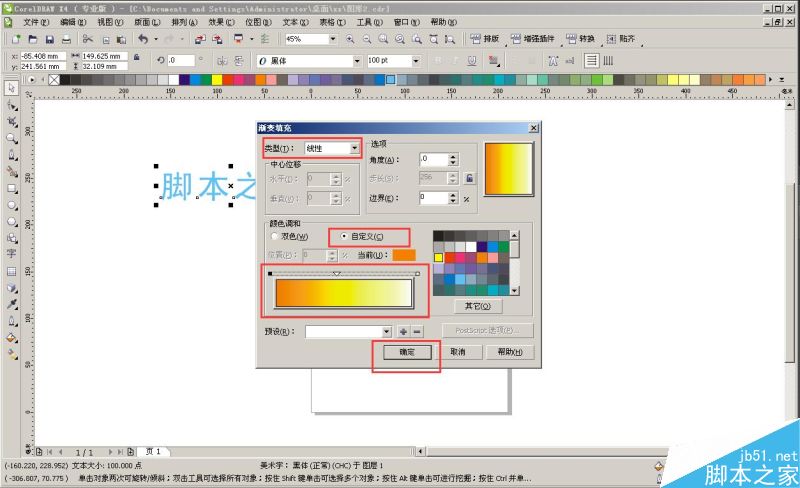
Task: Click the no-fill X swatch on palette bar
Action: 54,80
